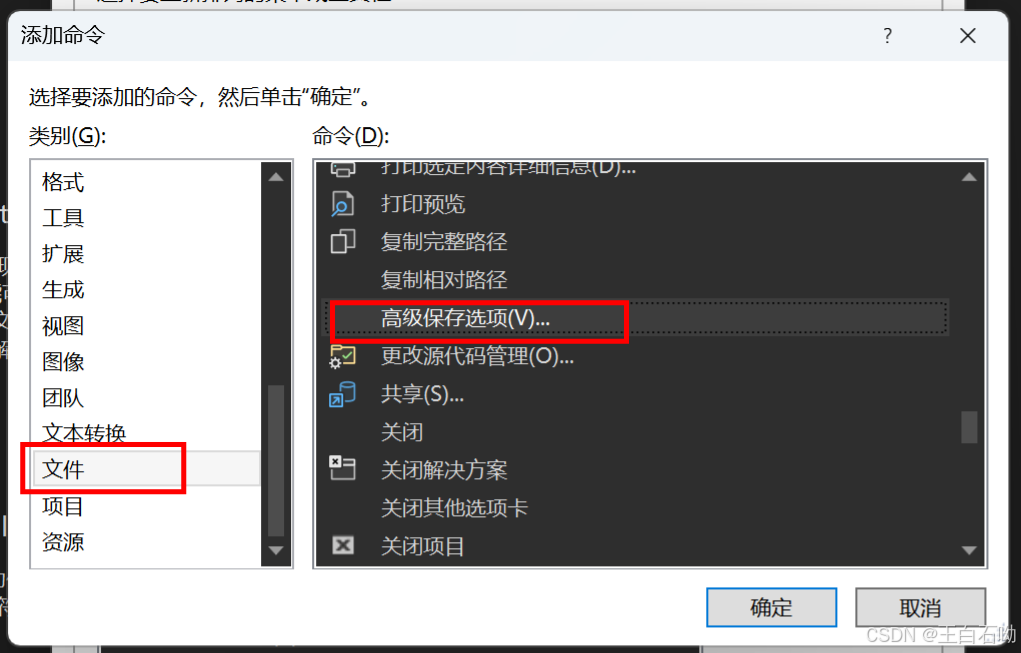The width and height of the screenshot is (1021, 653).
Task: Click the command list scrollbar thumb
Action: click(x=969, y=427)
